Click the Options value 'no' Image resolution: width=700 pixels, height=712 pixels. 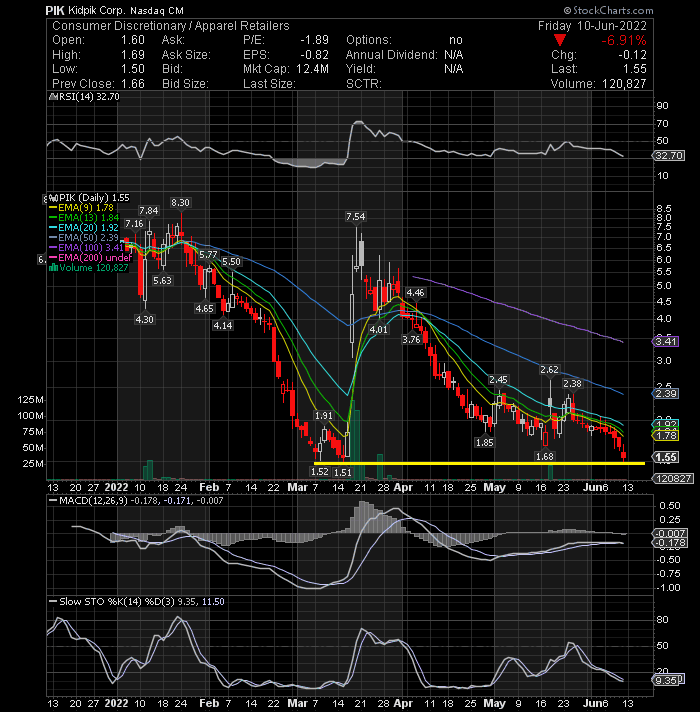(x=456, y=40)
